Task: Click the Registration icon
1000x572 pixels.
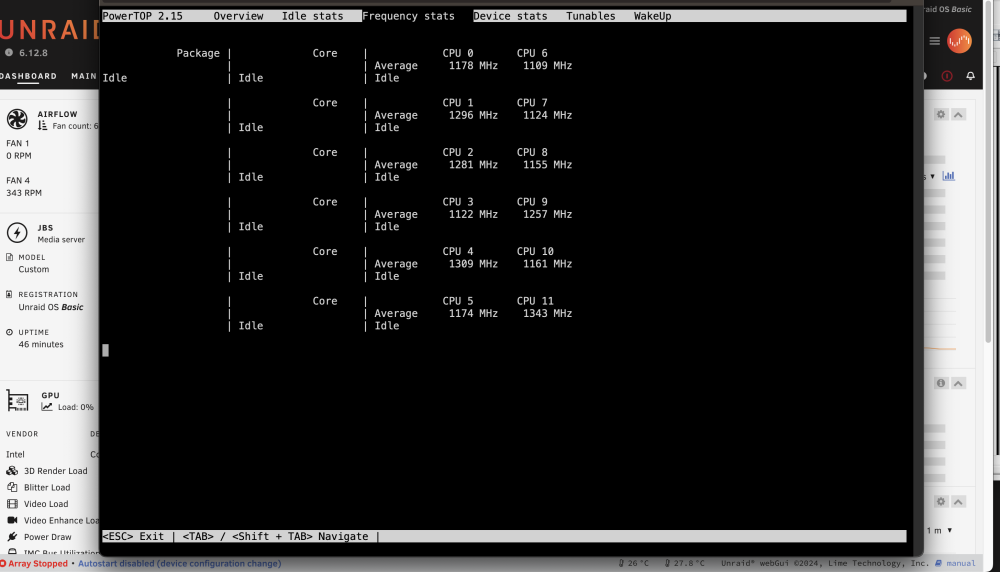Action: (x=9, y=294)
